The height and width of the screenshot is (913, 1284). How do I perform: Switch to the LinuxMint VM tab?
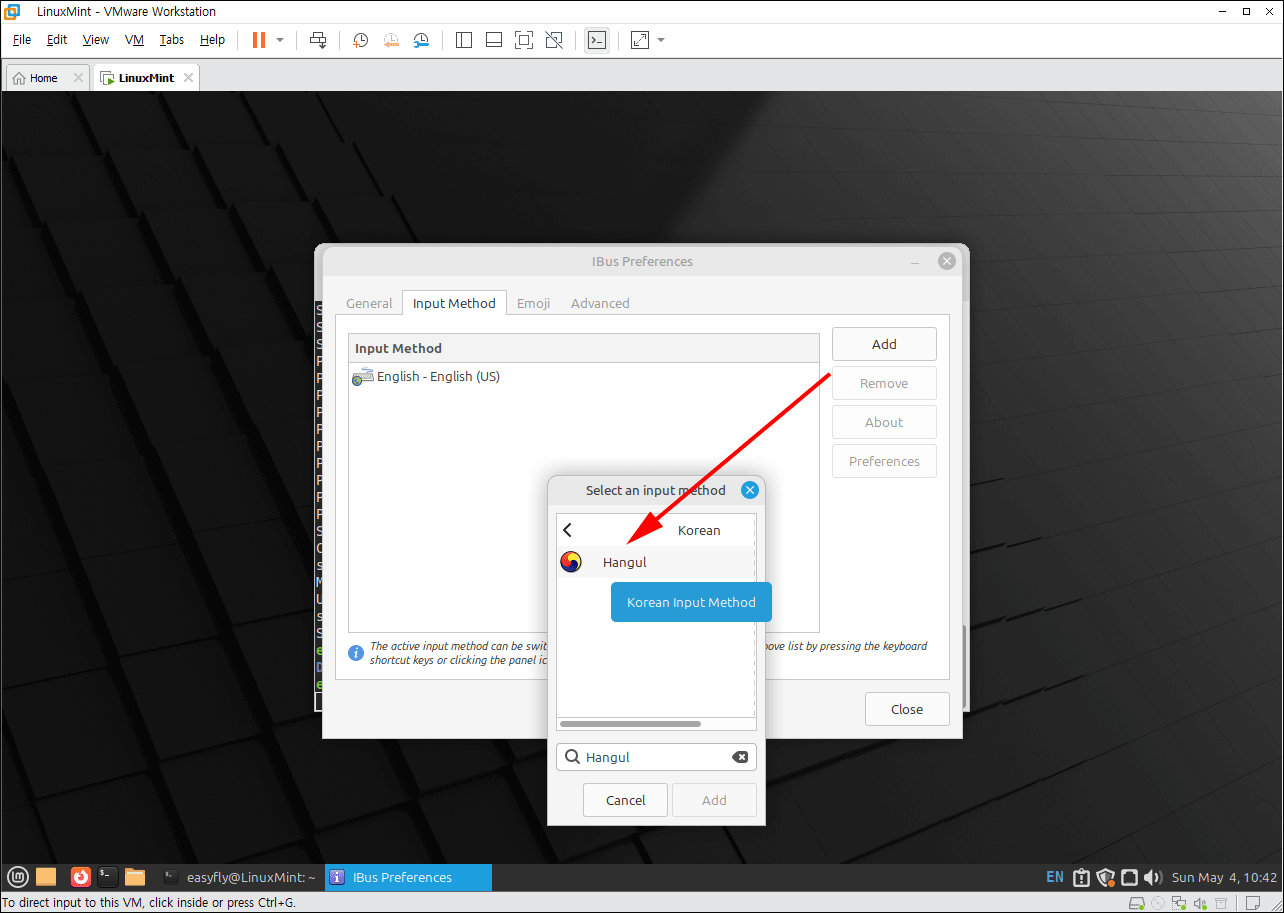[146, 78]
